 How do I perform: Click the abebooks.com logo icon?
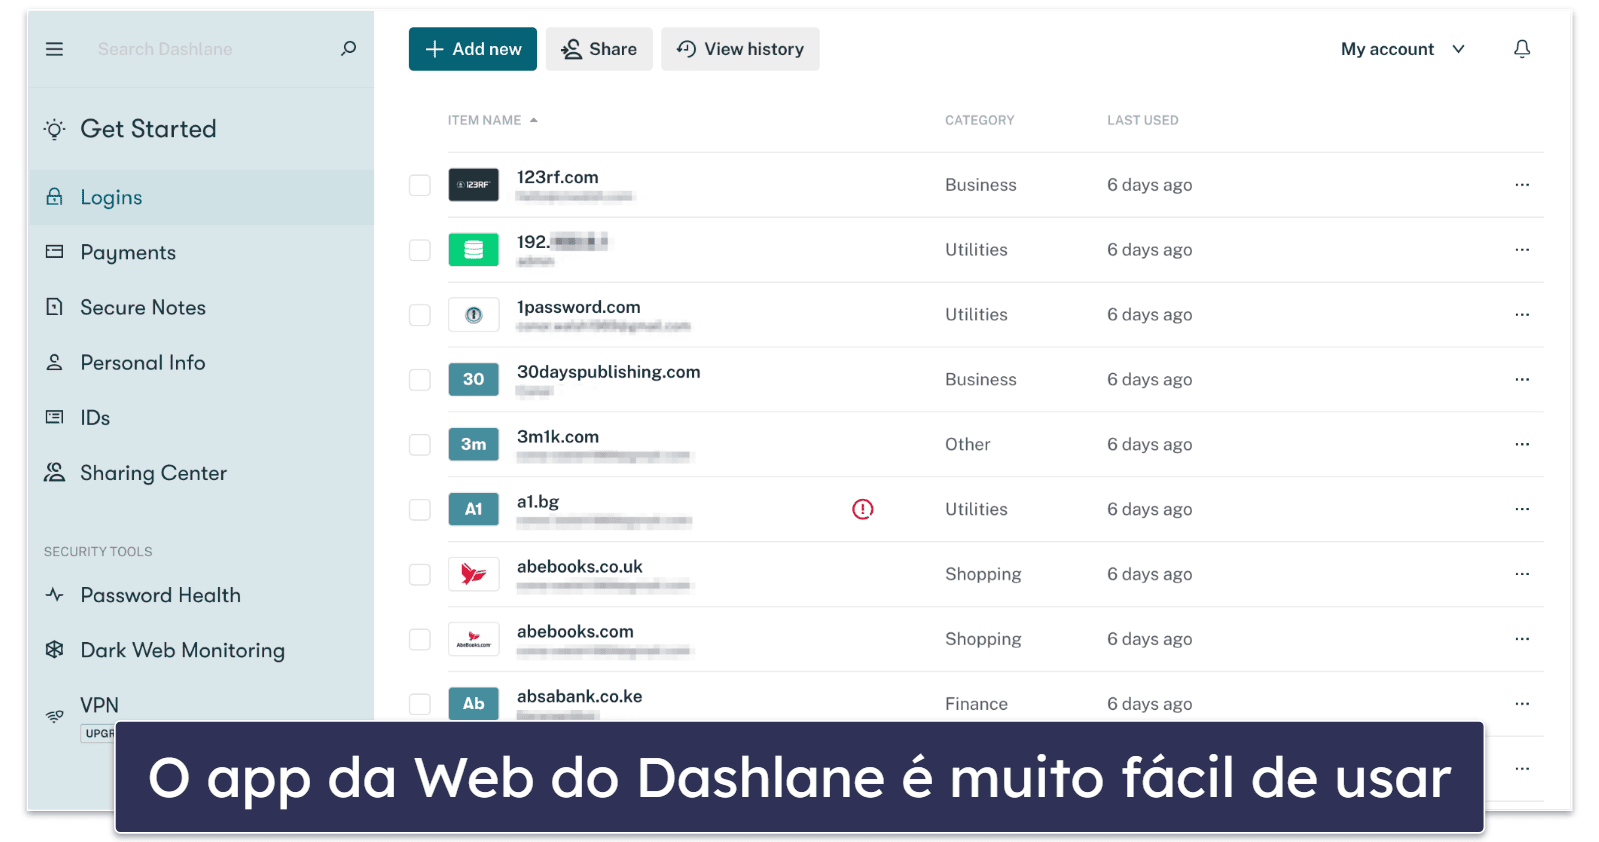click(x=473, y=639)
